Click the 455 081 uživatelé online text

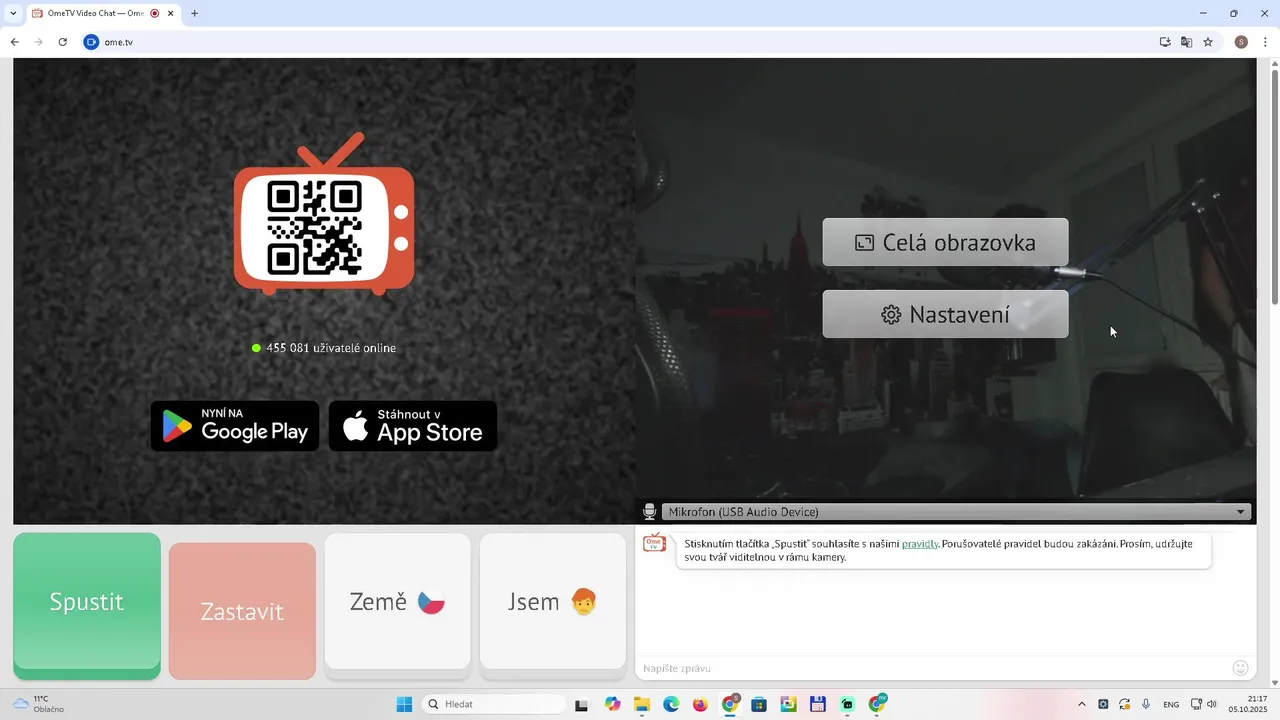(x=331, y=348)
